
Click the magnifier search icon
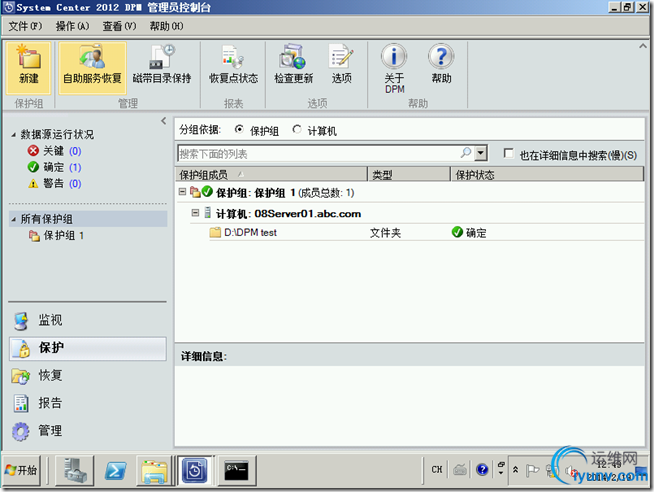point(466,153)
